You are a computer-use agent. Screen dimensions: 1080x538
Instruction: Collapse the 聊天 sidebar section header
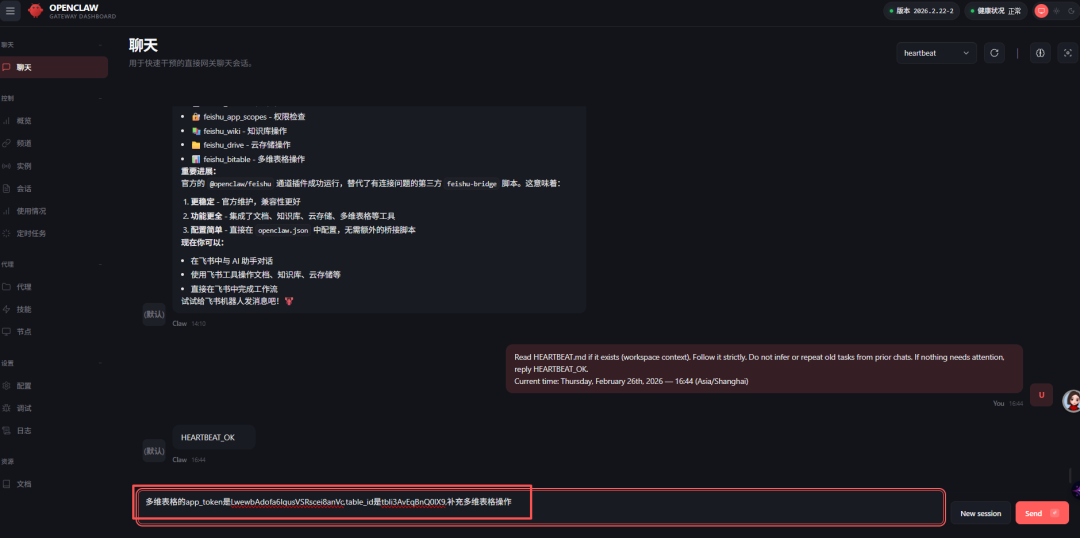[54, 45]
